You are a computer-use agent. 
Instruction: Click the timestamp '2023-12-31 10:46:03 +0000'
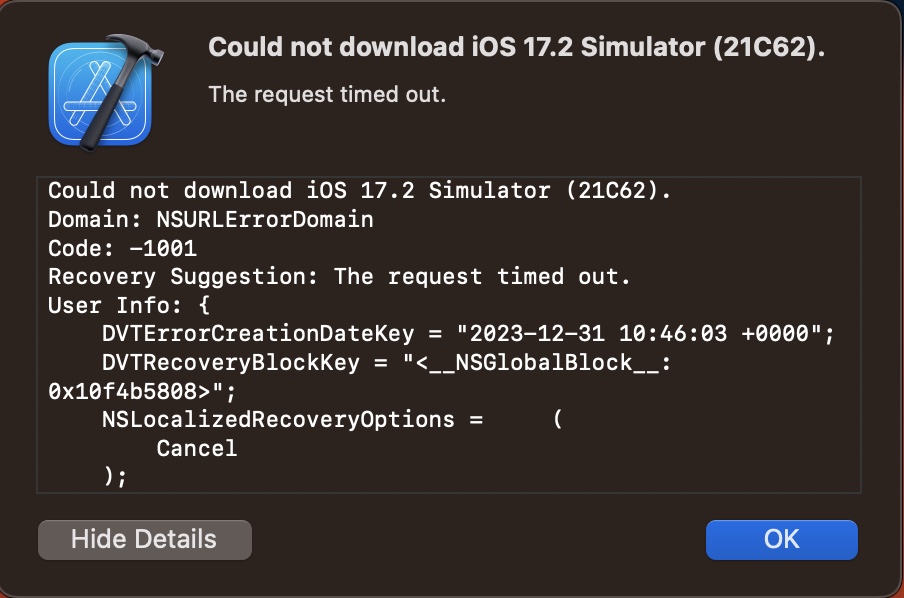tap(639, 334)
